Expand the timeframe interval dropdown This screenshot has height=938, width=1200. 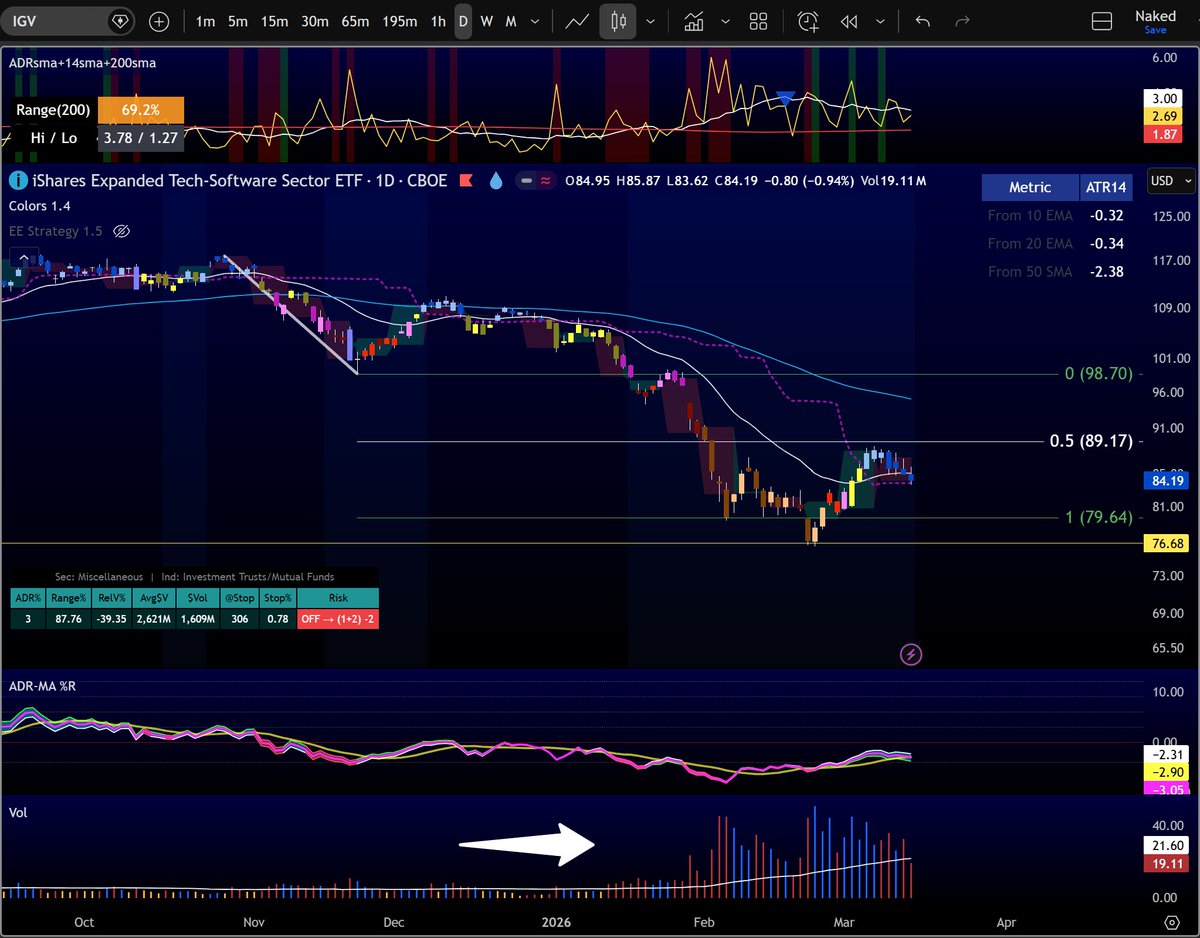tap(534, 21)
